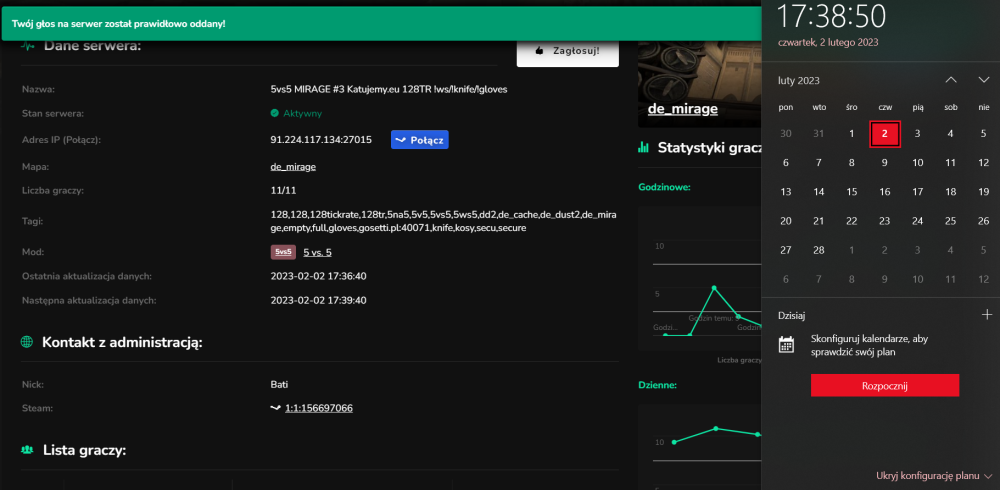Click the blue Połącz connect button

coord(420,140)
